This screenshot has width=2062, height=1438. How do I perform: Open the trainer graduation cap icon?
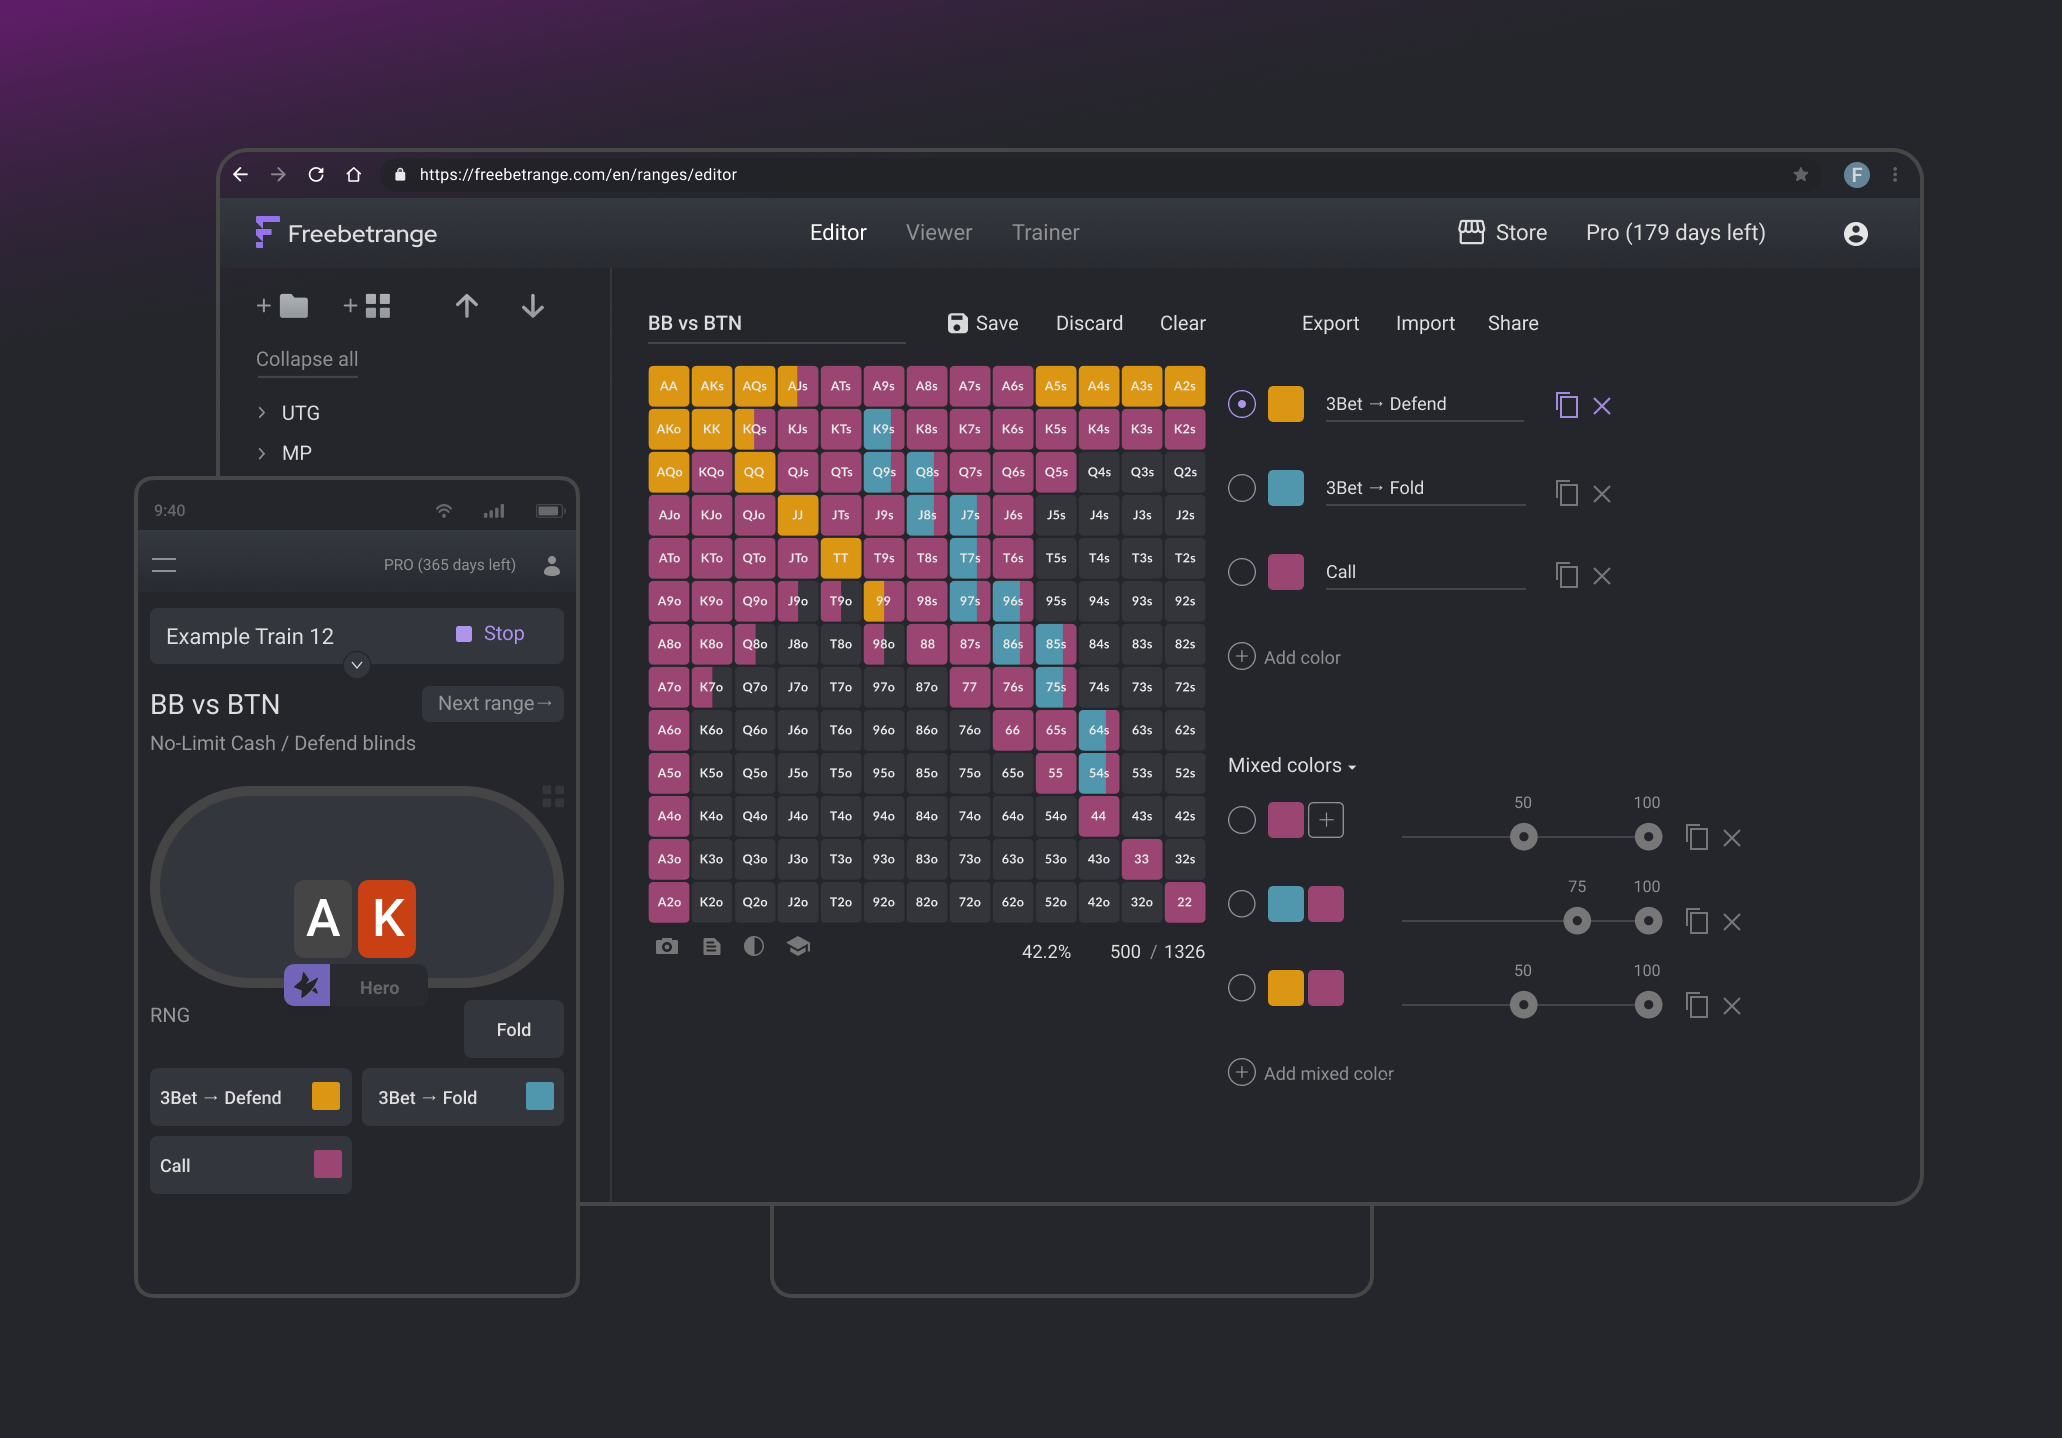tap(798, 946)
